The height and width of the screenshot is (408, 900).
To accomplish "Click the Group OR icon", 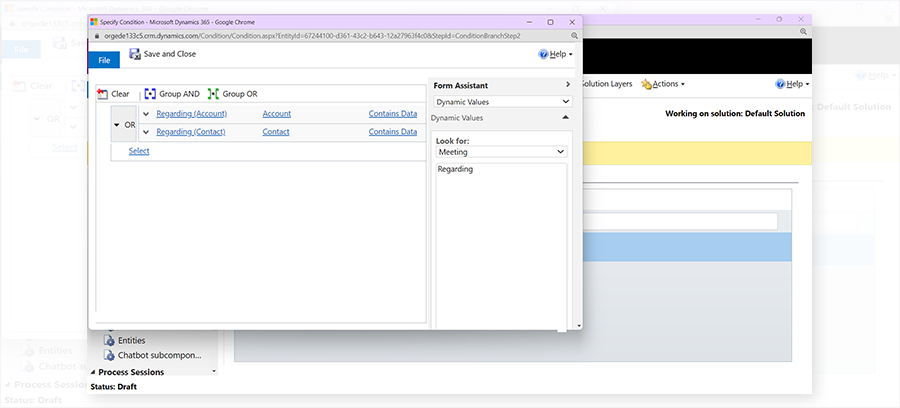I will point(214,94).
